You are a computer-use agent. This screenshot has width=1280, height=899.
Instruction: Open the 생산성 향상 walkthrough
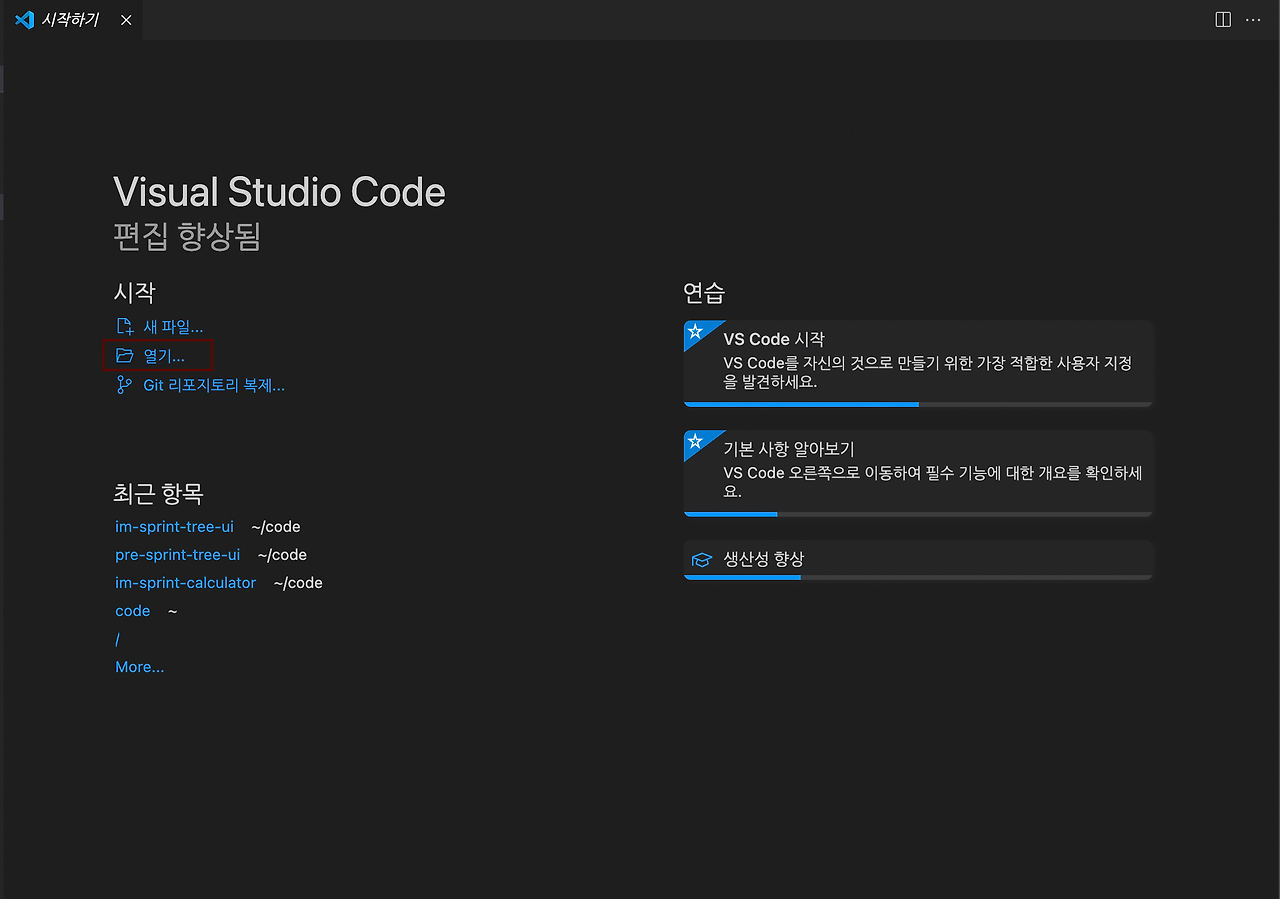pyautogui.click(x=918, y=560)
